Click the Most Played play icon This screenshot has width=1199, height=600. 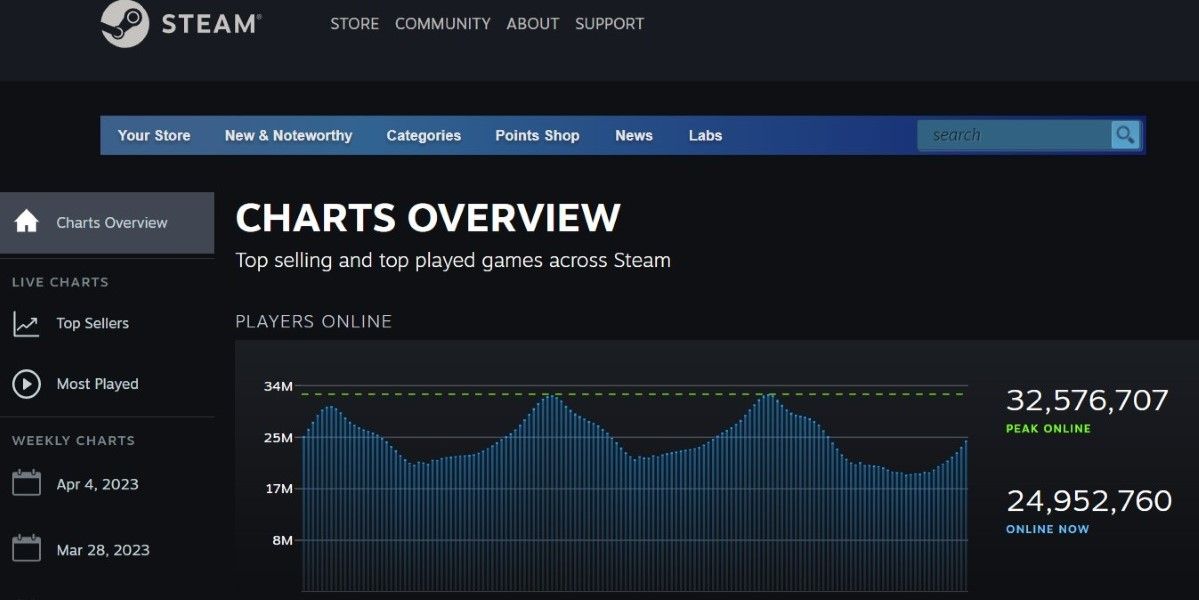click(x=26, y=384)
